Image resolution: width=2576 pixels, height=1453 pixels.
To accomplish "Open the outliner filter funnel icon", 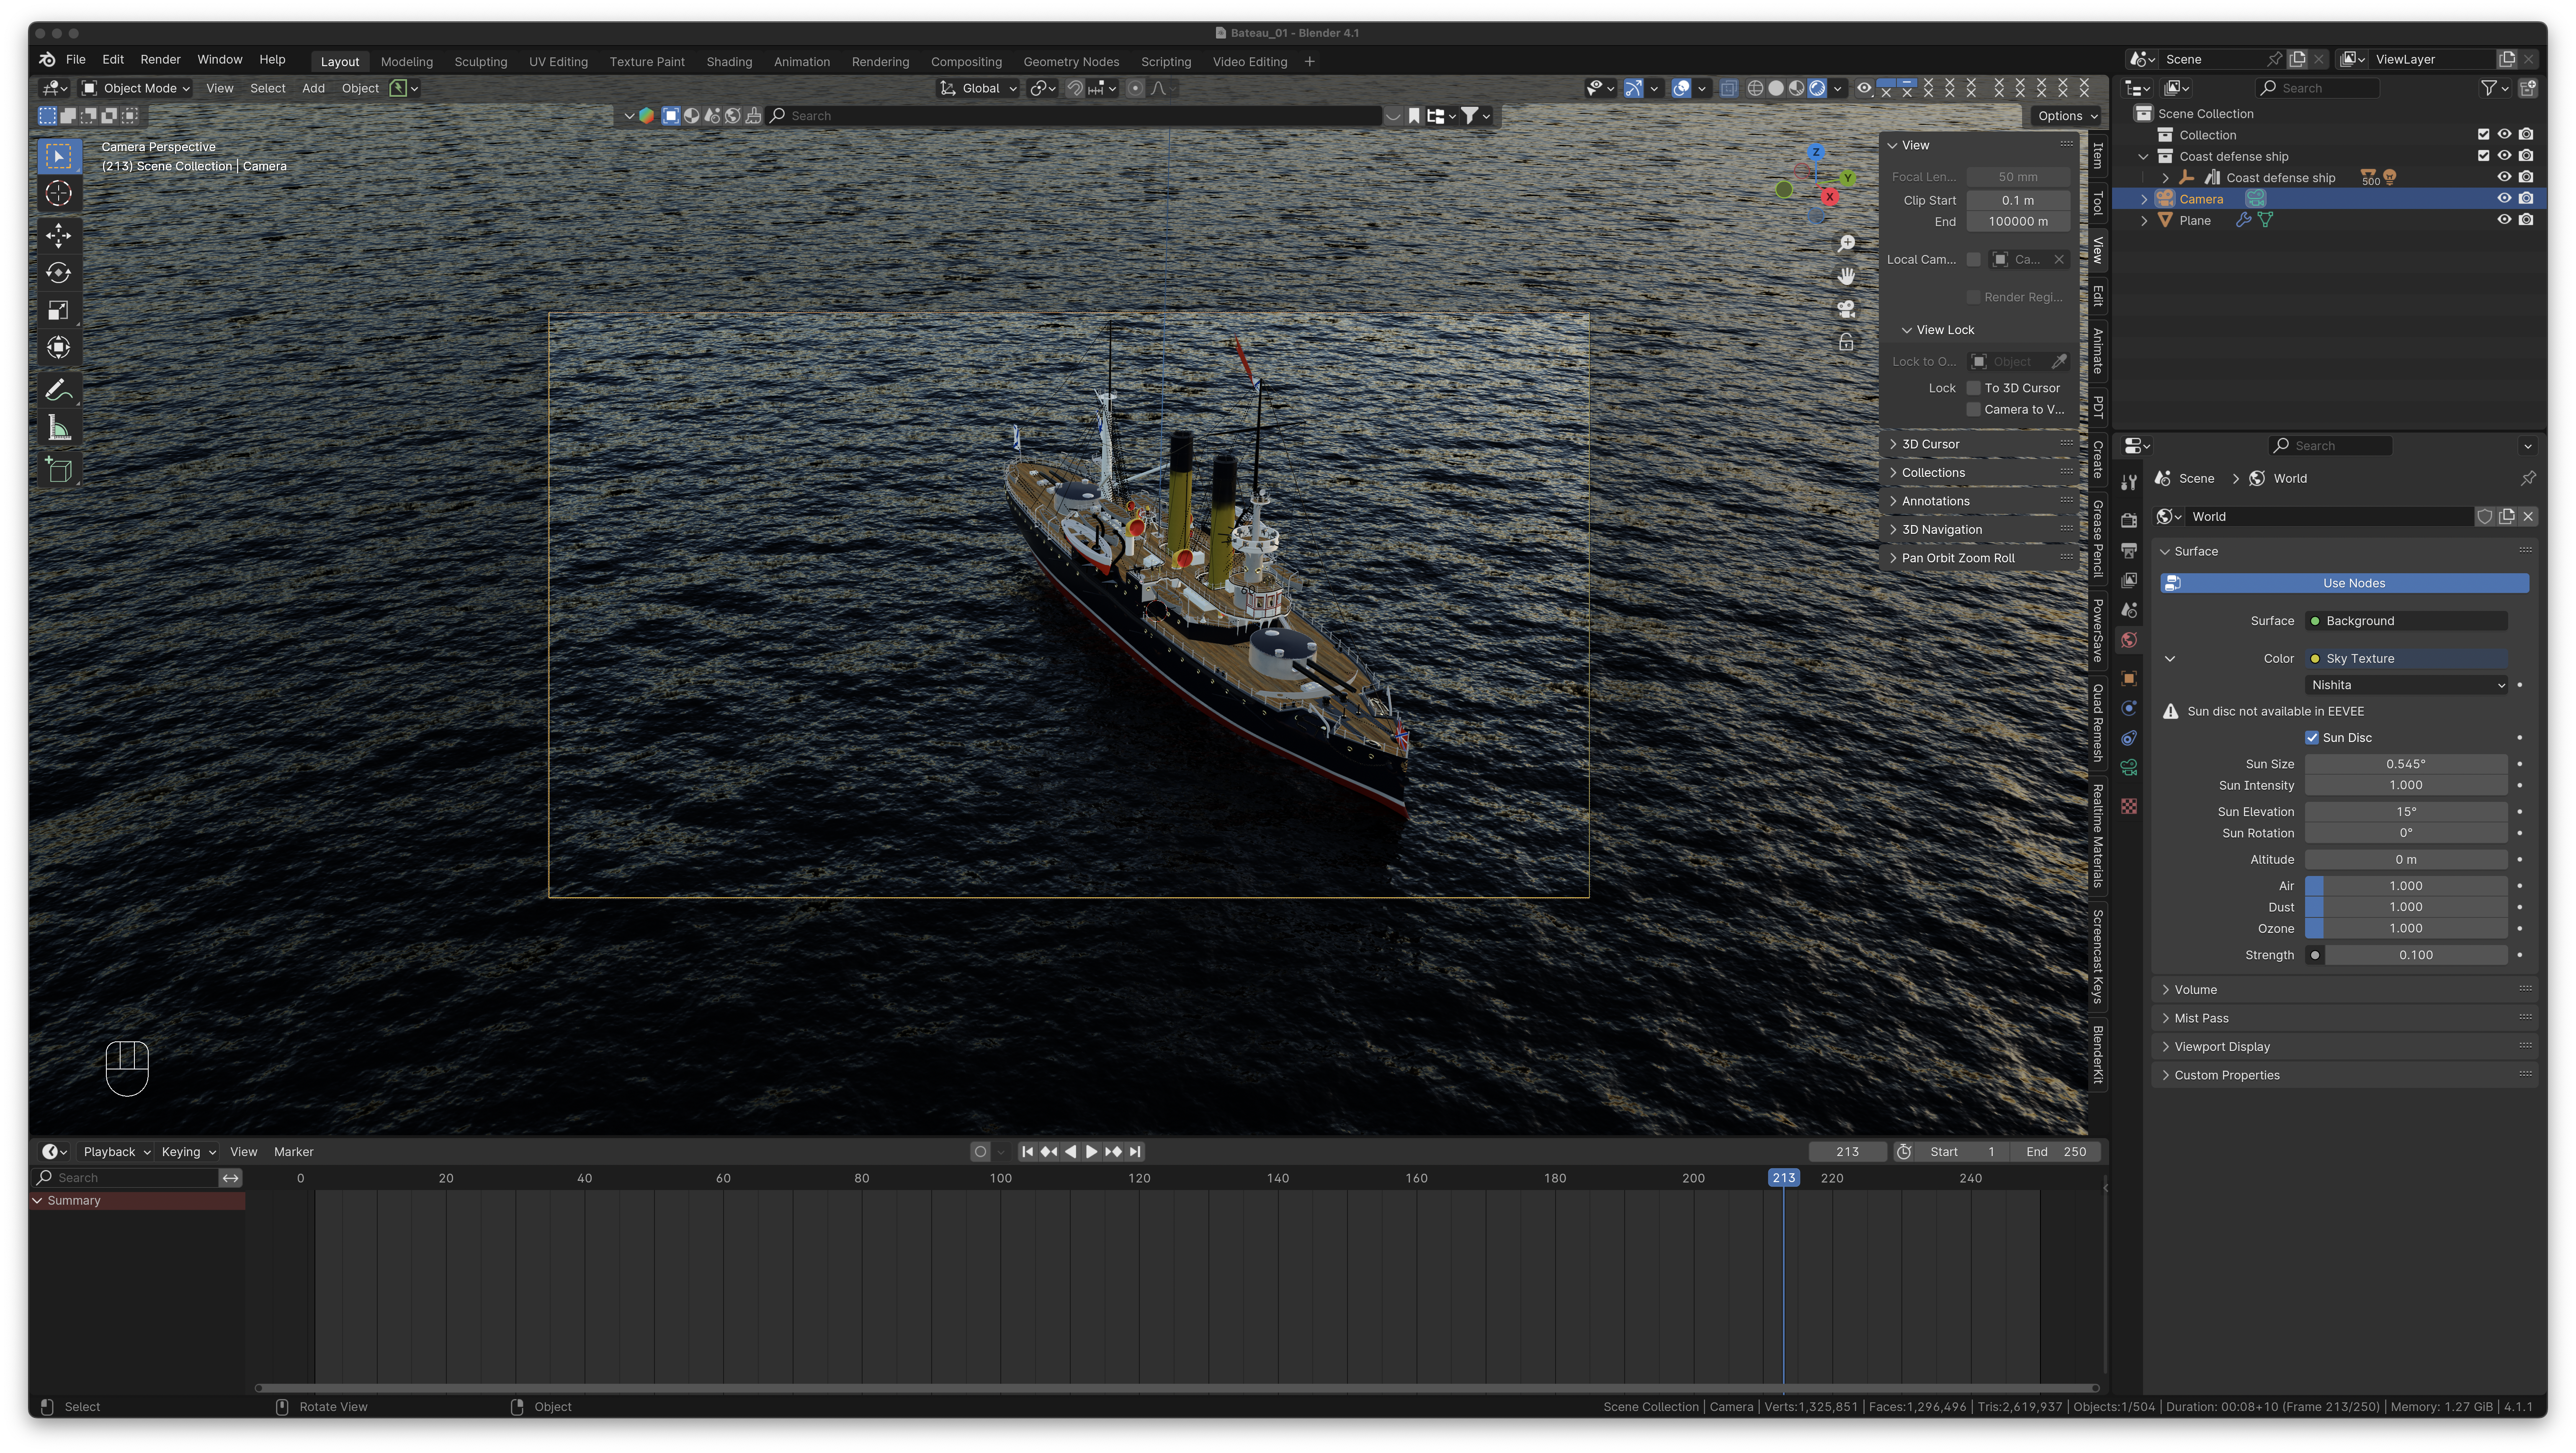I will 2494,88.
